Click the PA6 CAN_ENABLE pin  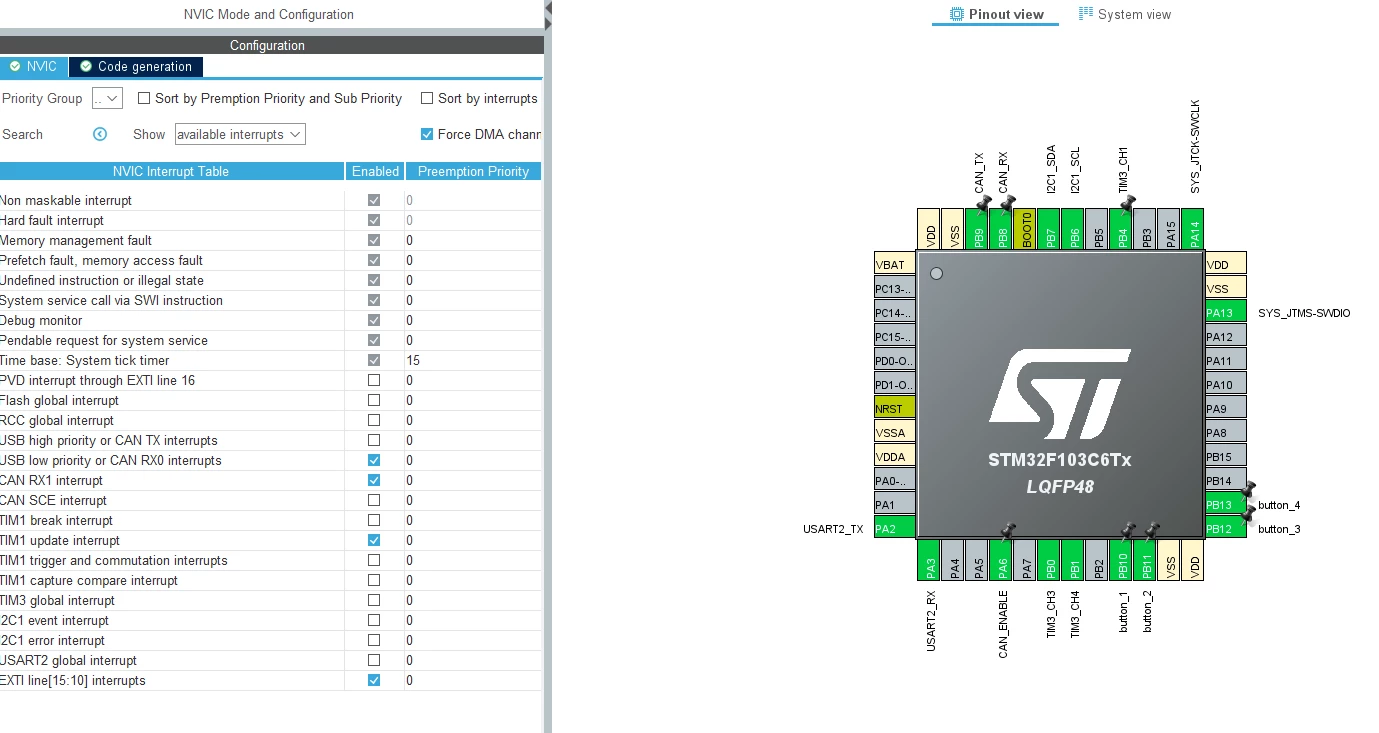[1002, 560]
